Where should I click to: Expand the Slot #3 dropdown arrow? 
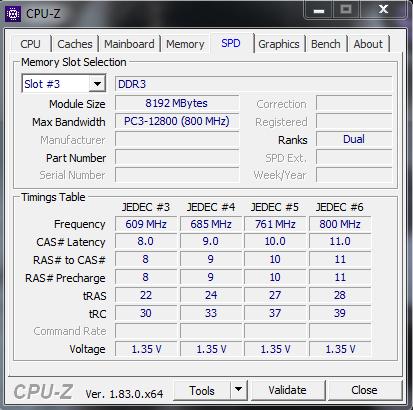tap(97, 84)
